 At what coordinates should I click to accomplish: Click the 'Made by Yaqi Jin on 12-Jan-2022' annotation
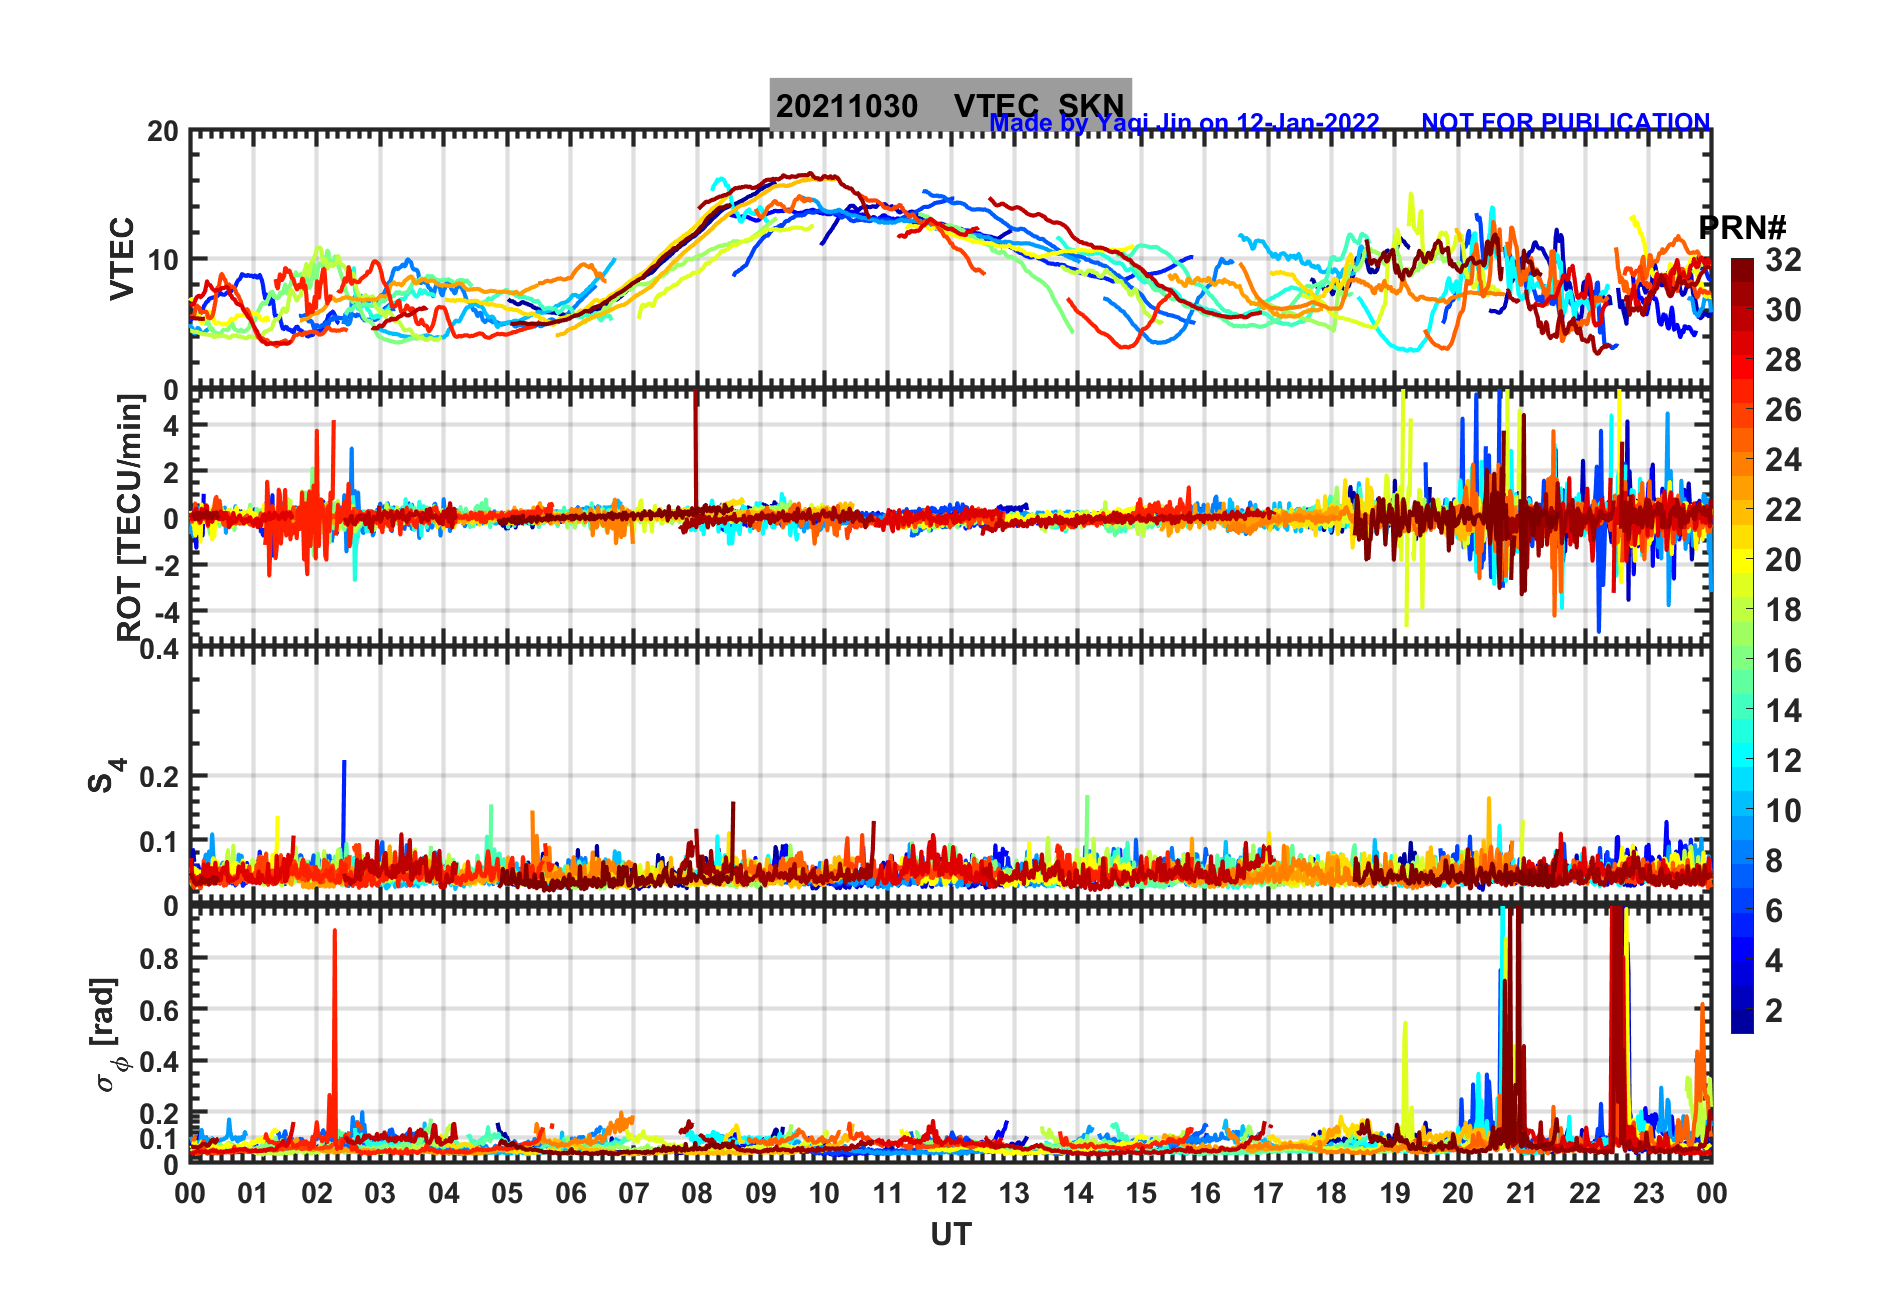(1184, 123)
